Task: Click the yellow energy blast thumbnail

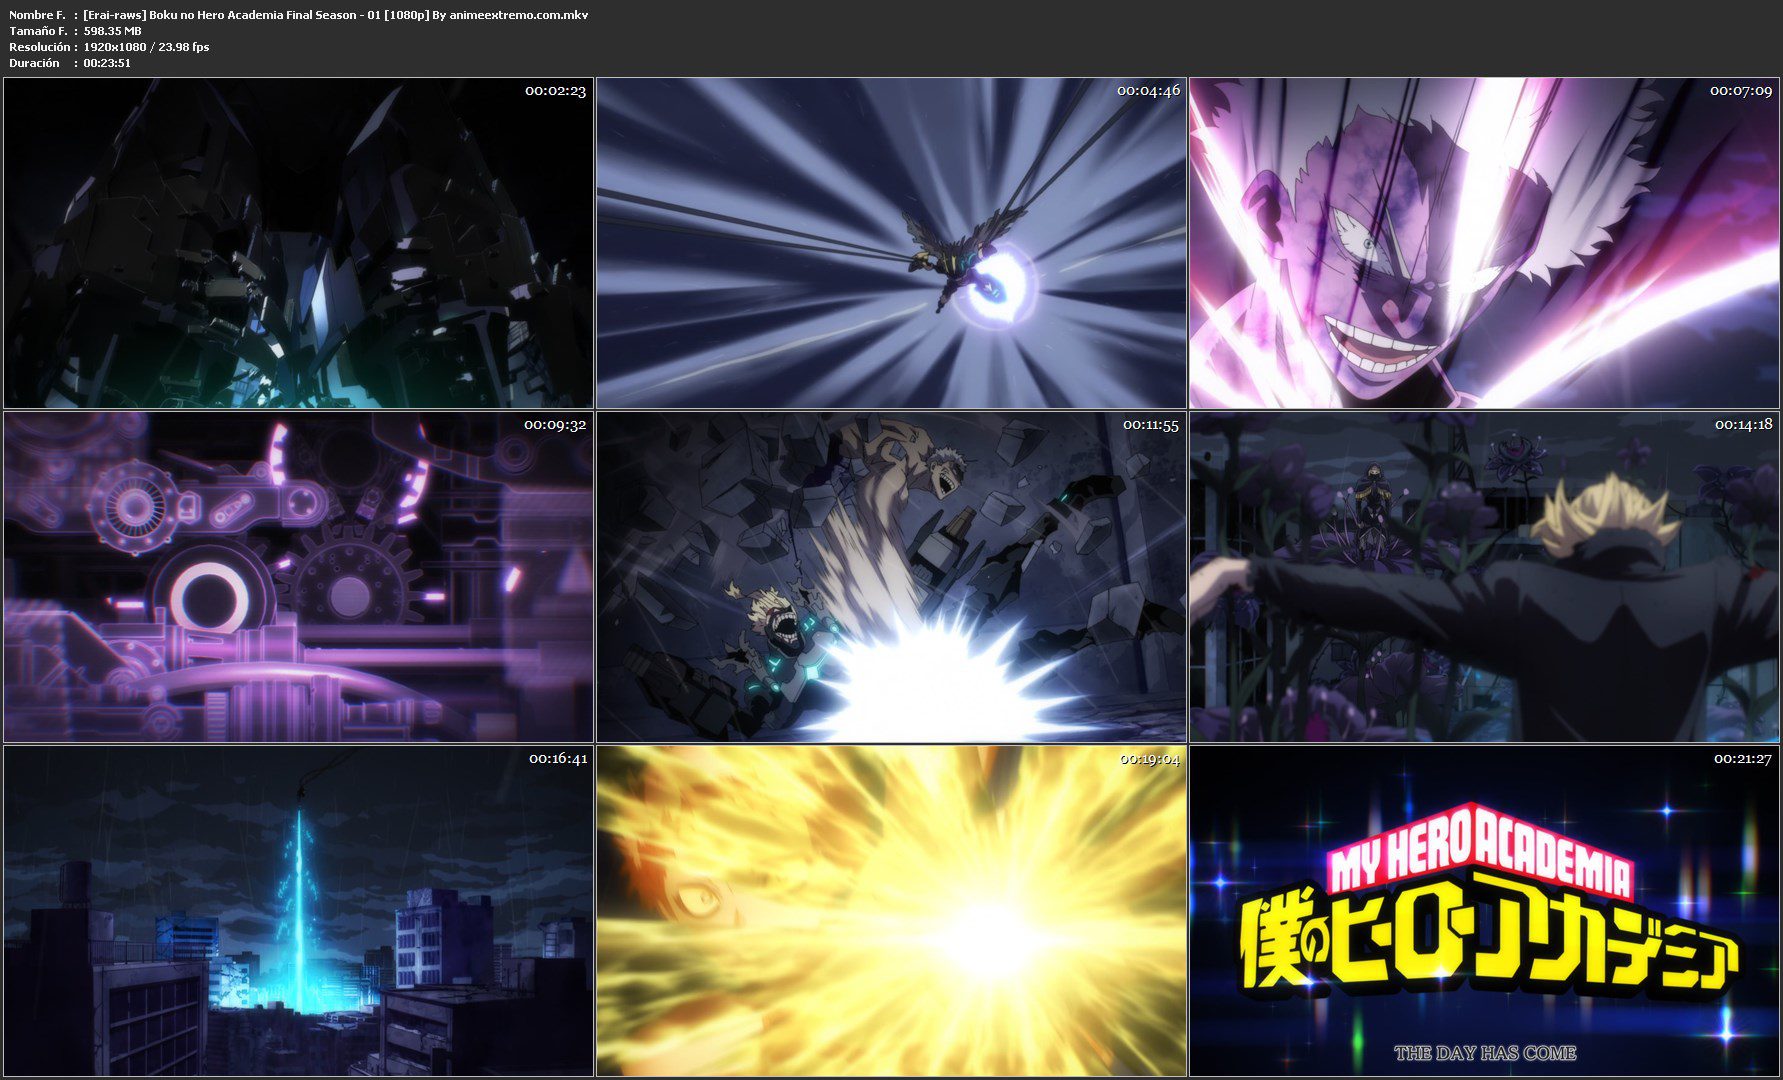Action: tap(891, 911)
